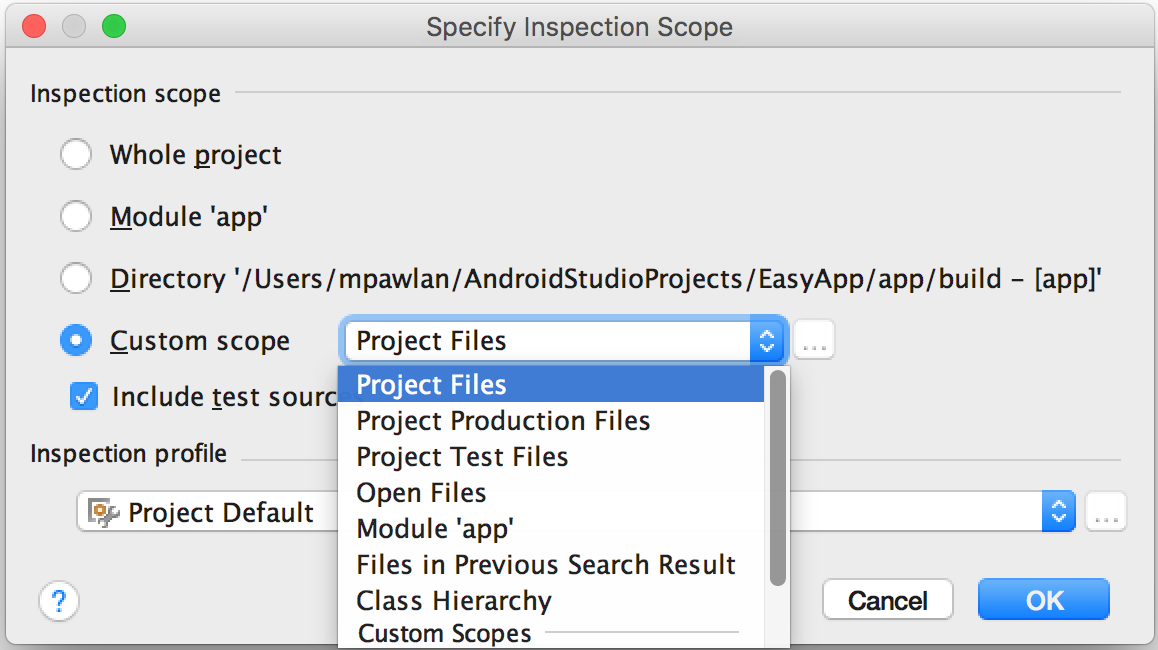
Task: Uncheck Include test sources checkbox
Action: [x=84, y=397]
